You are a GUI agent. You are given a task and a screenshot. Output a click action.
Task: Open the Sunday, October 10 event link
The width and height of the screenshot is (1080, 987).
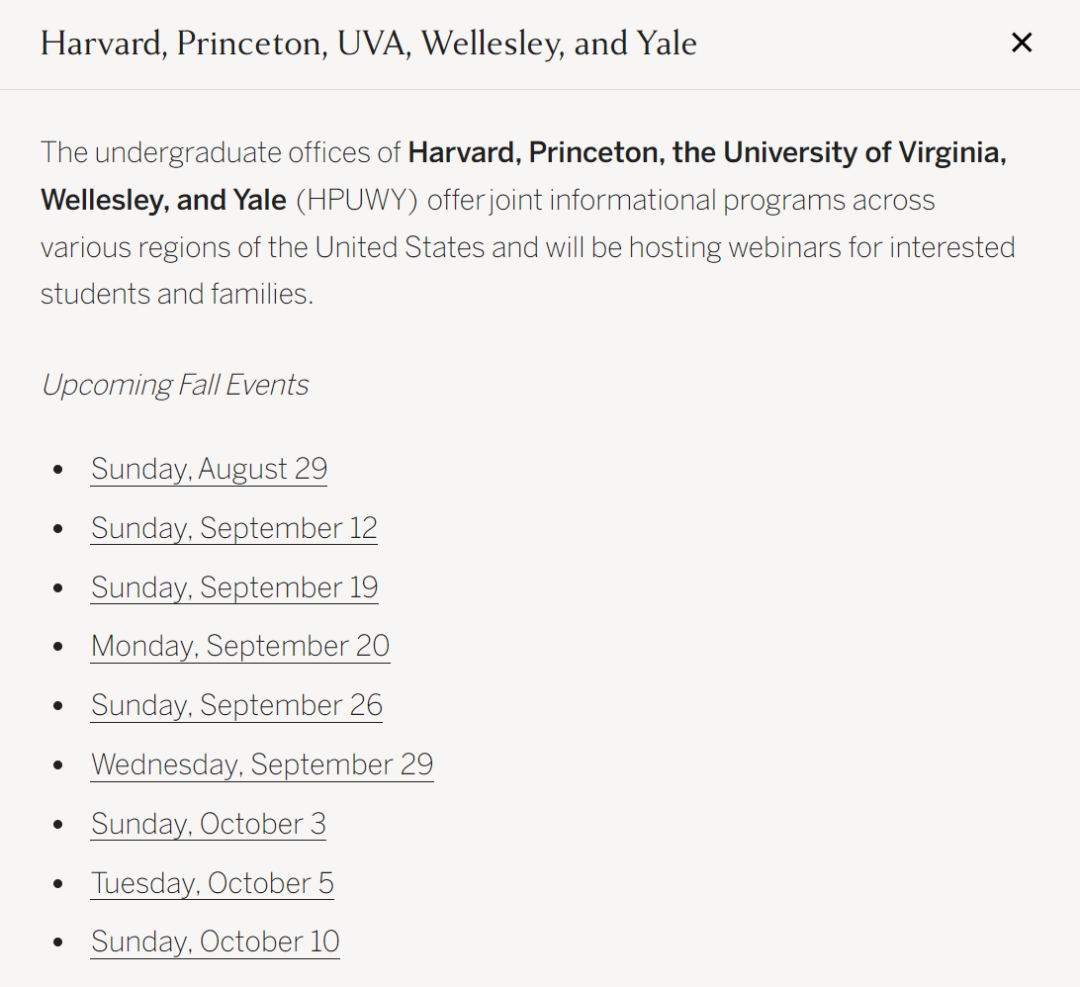215,942
